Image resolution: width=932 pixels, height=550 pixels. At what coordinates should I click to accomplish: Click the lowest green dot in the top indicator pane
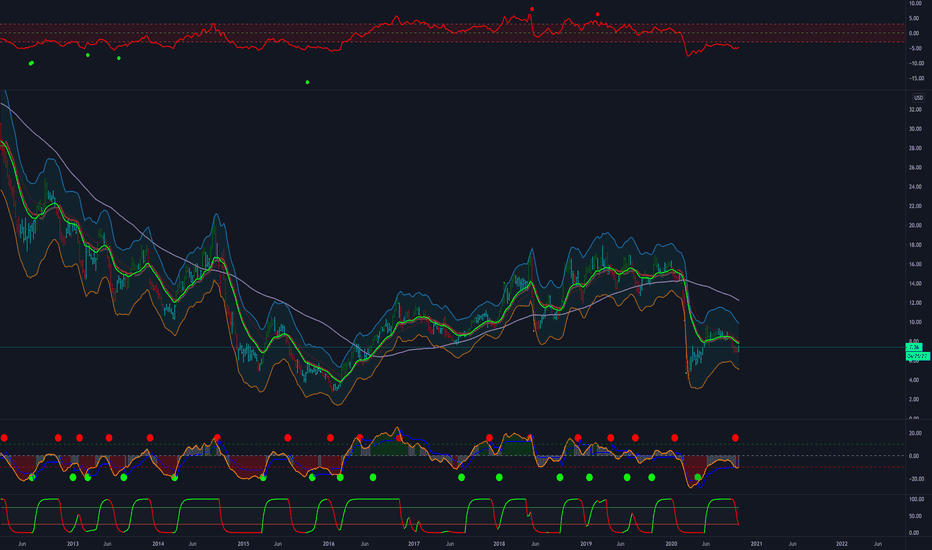point(307,82)
